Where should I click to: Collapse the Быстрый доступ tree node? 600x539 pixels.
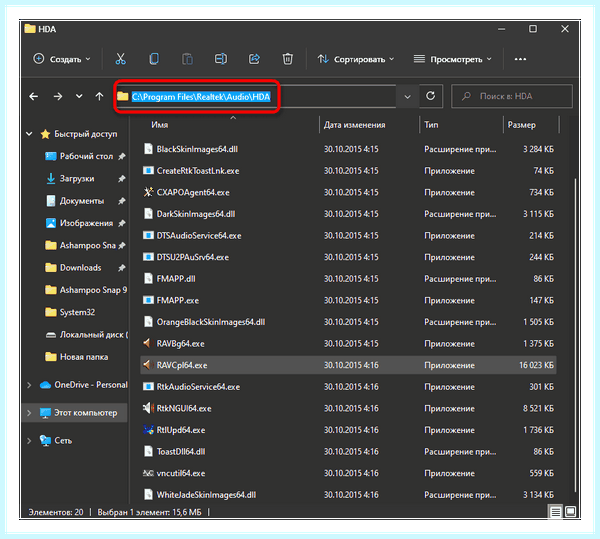29,134
